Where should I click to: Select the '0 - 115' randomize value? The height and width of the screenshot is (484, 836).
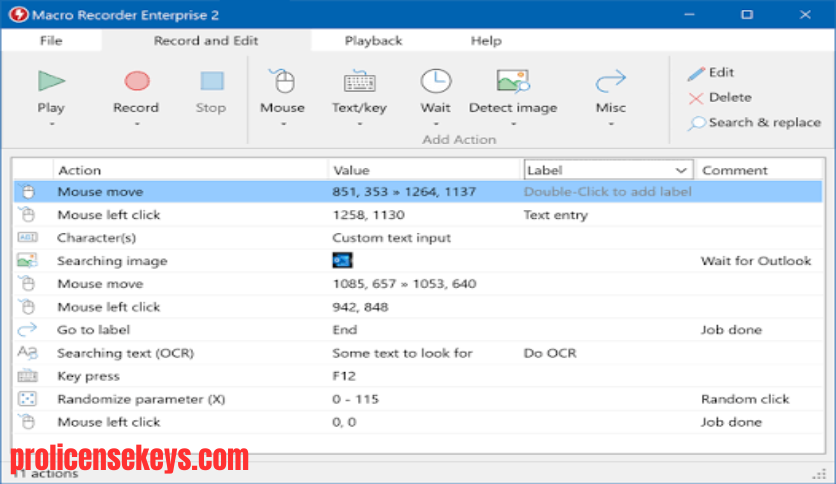click(x=356, y=399)
